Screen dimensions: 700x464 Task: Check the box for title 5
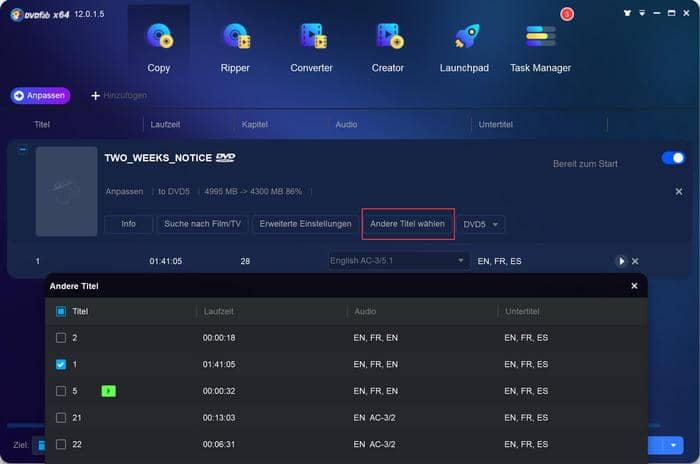tap(61, 391)
